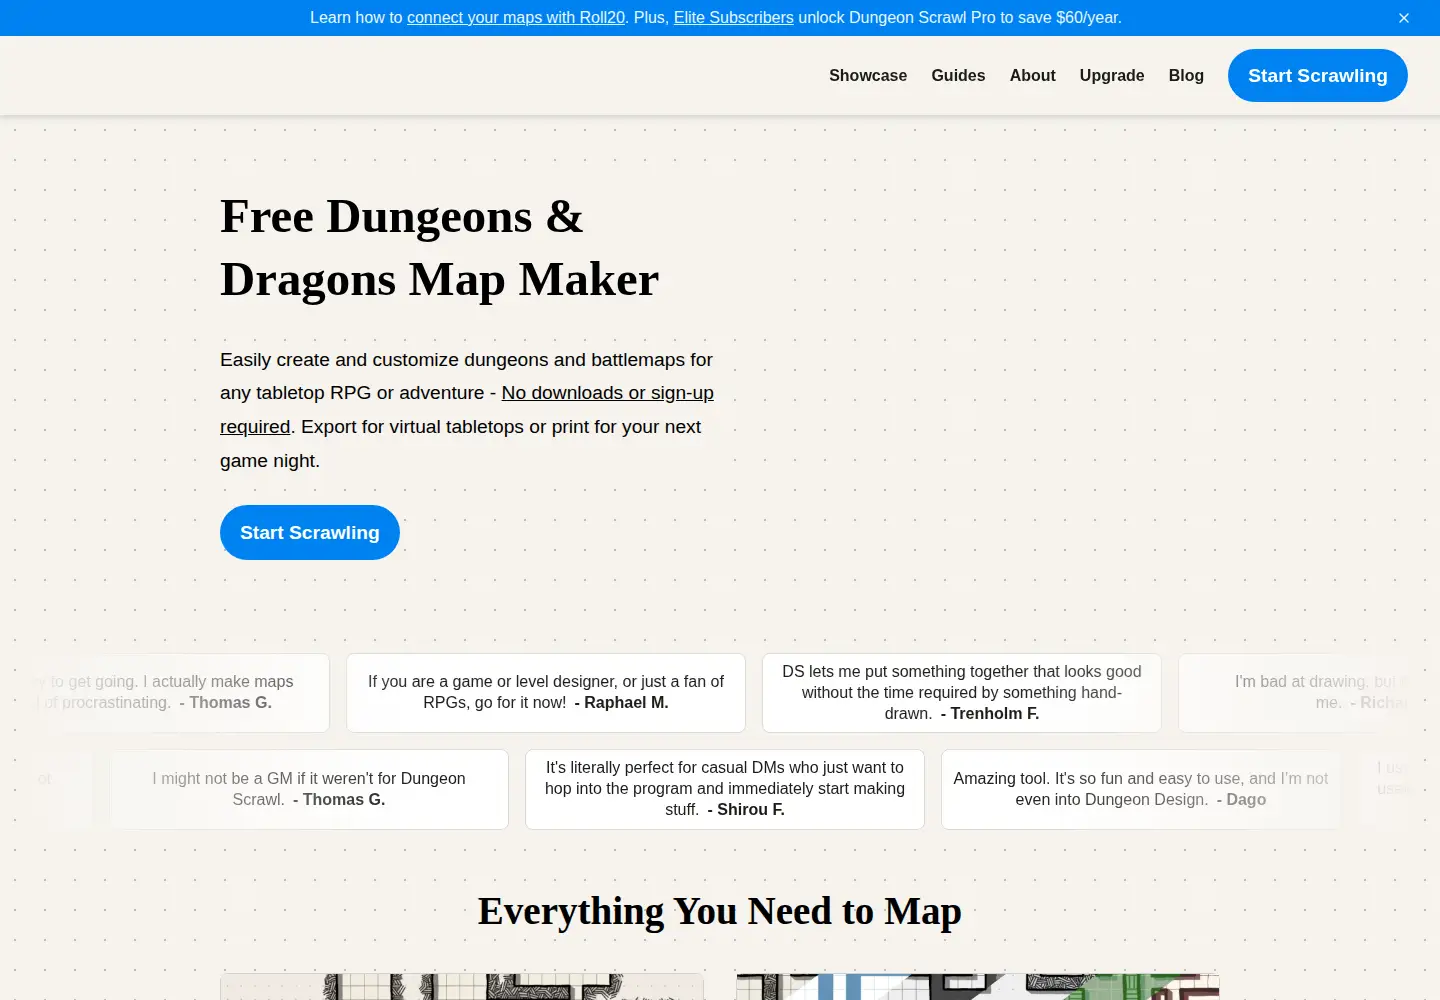Click the 'Everything You Need to Map' heading

pos(720,911)
